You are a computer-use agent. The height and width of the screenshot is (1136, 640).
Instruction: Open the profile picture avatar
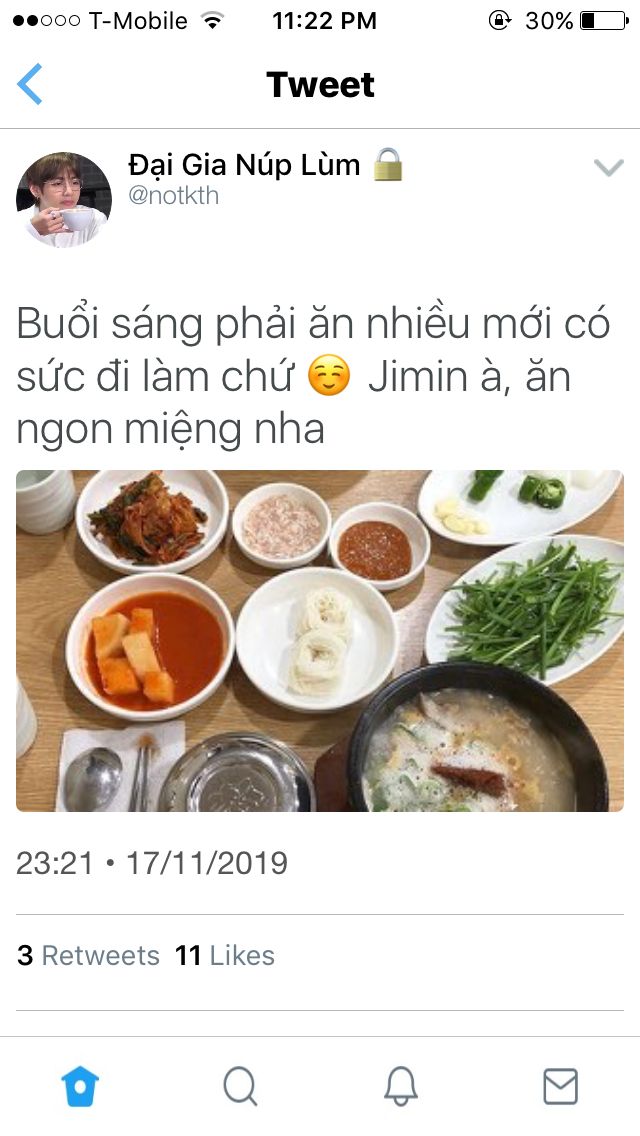64,199
